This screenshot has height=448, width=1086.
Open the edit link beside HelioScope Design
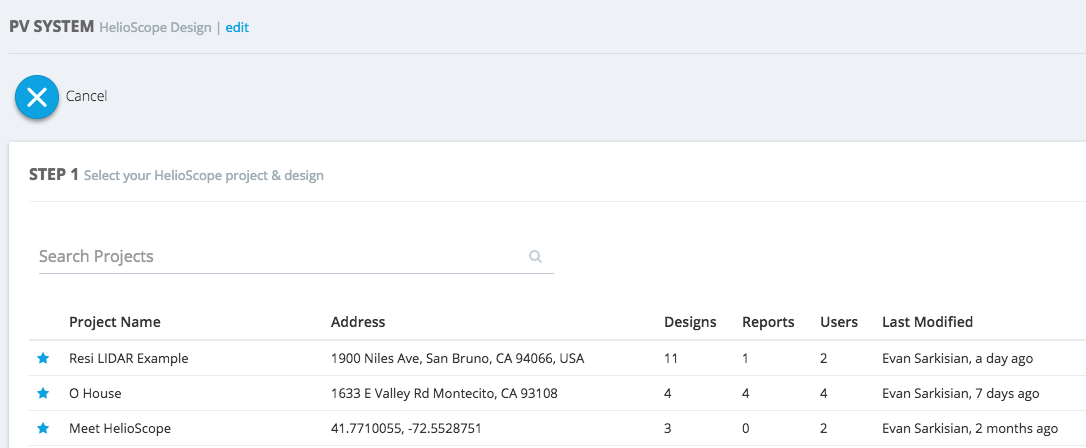point(237,28)
